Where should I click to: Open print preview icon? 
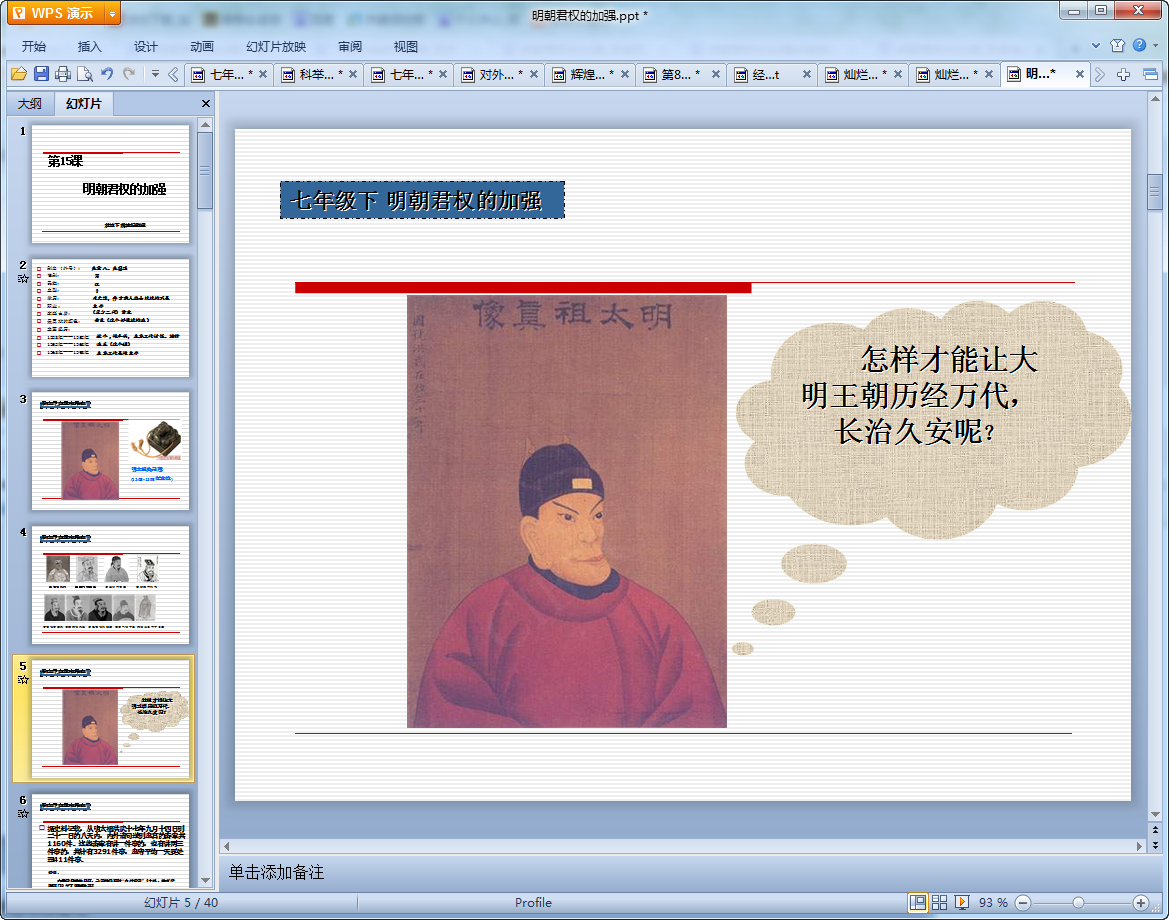coord(85,74)
